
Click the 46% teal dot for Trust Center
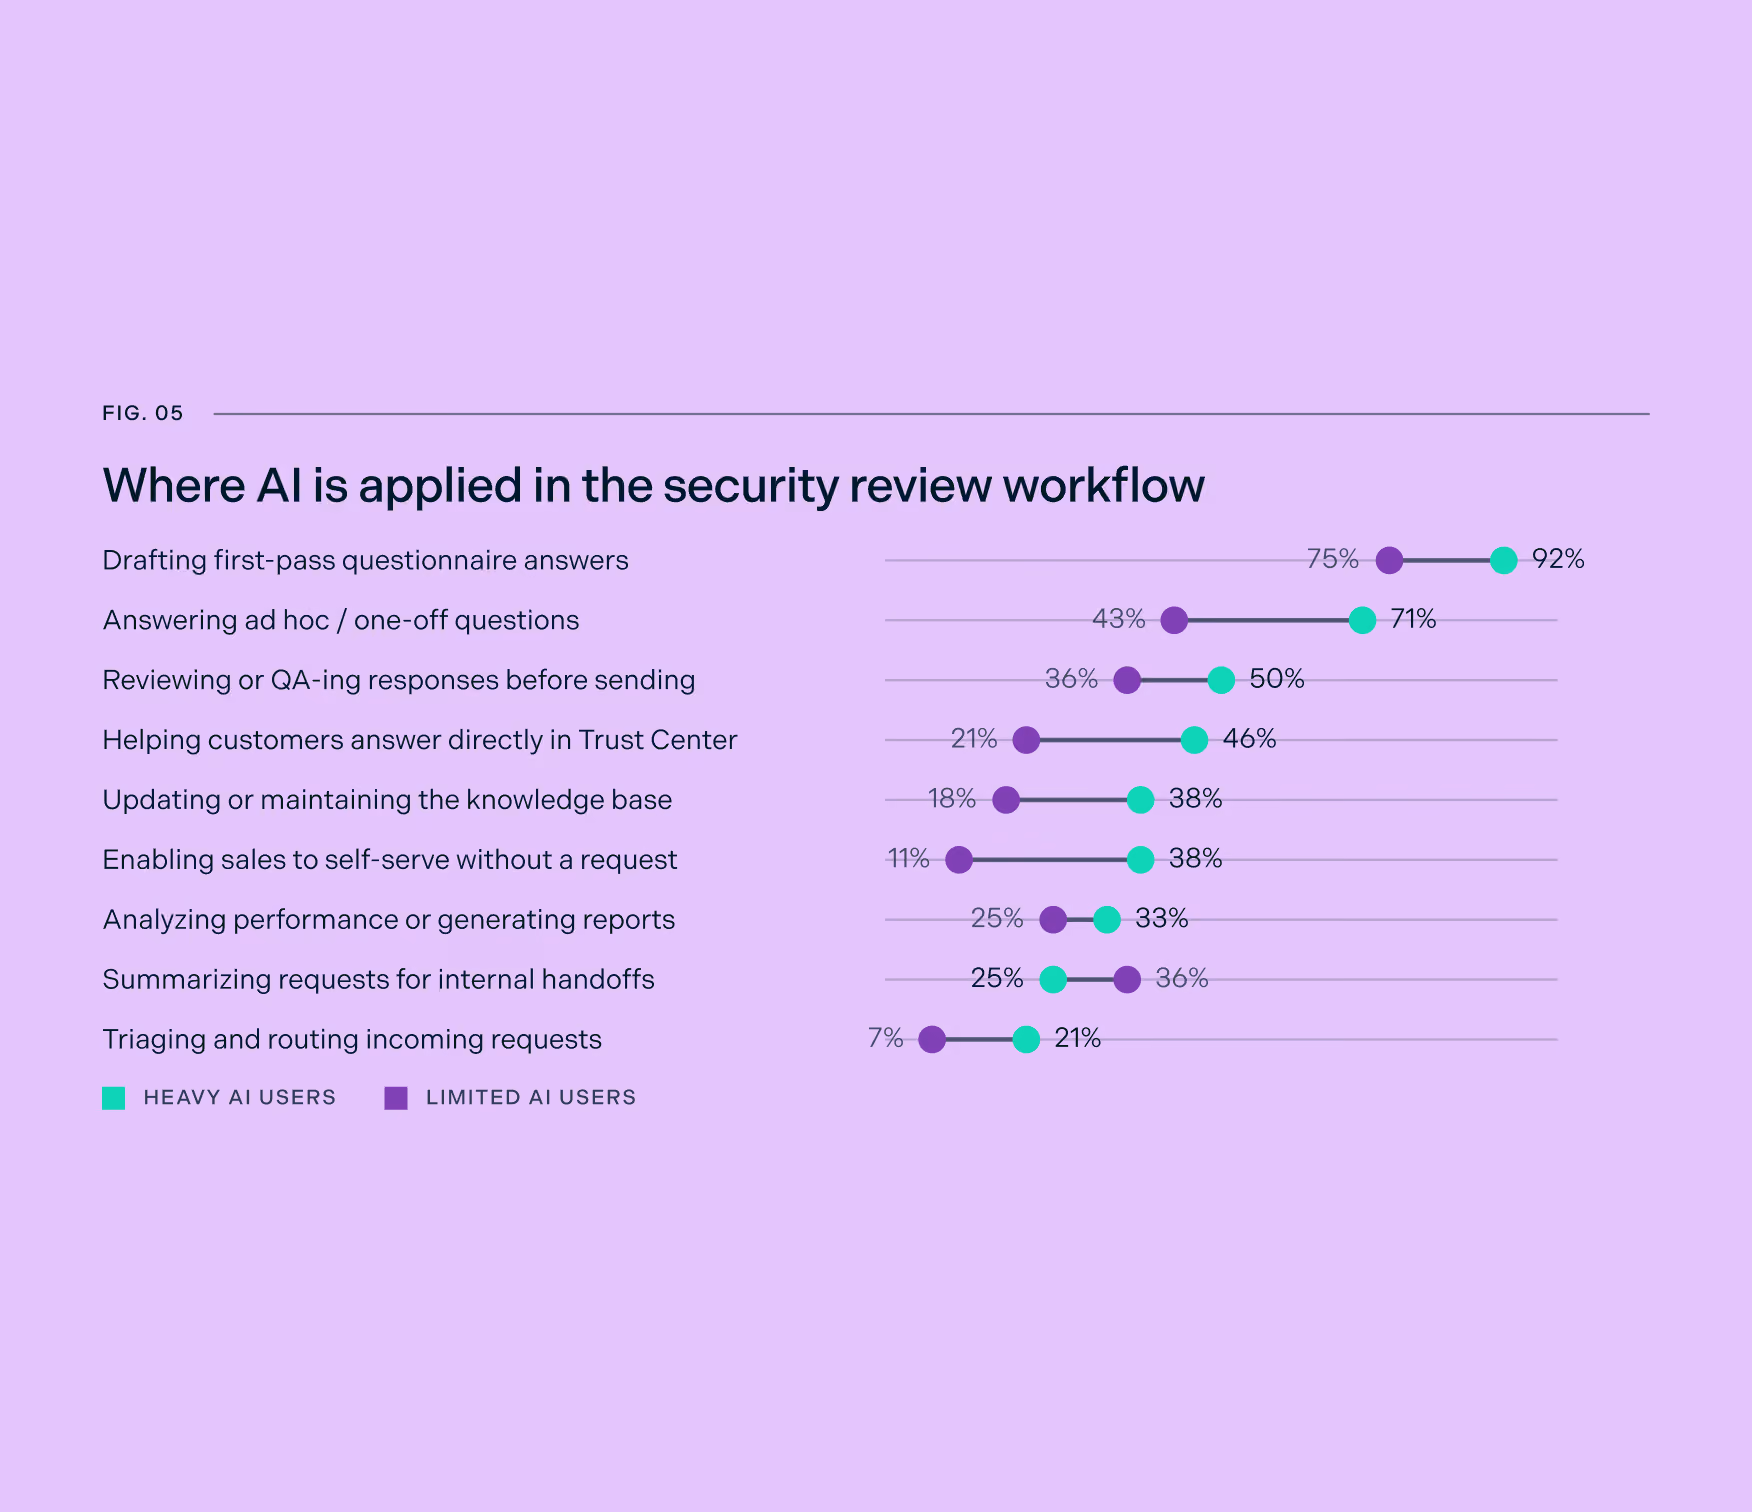click(1194, 740)
